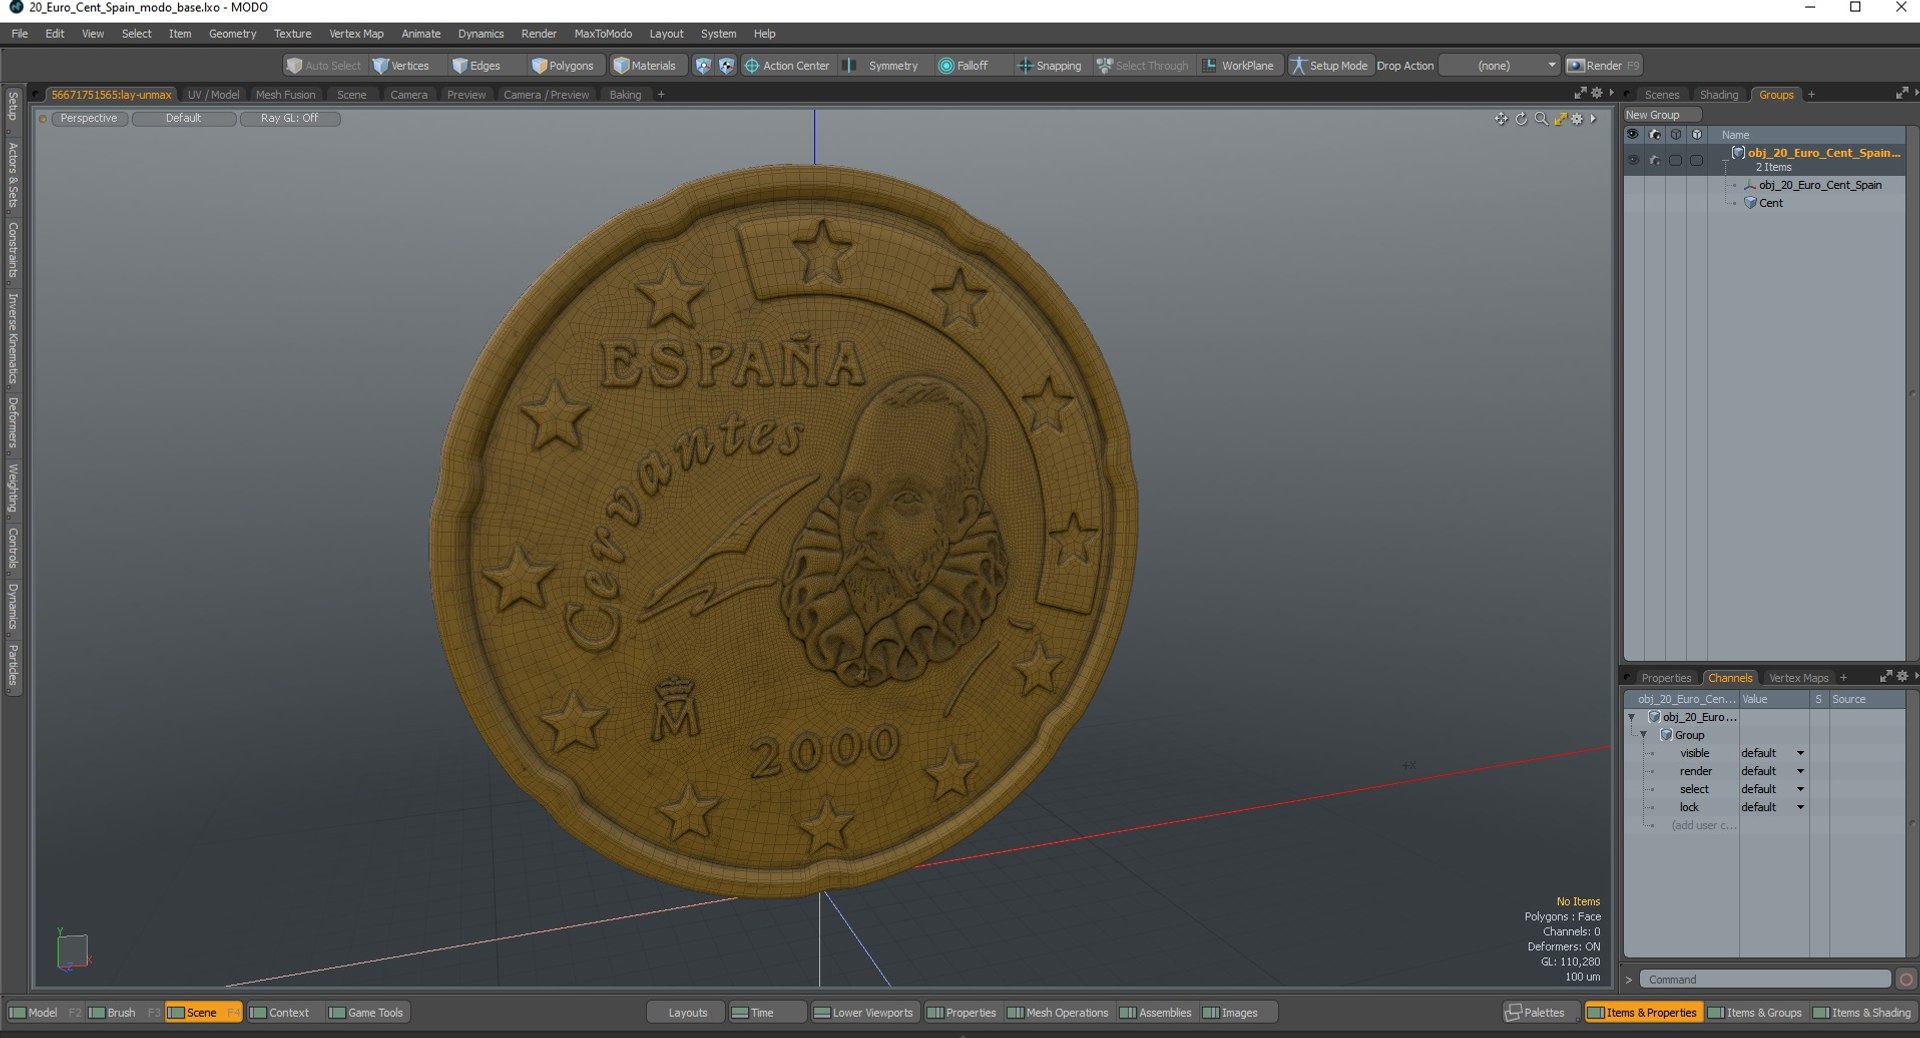Click the eye visibility column header

1633,134
